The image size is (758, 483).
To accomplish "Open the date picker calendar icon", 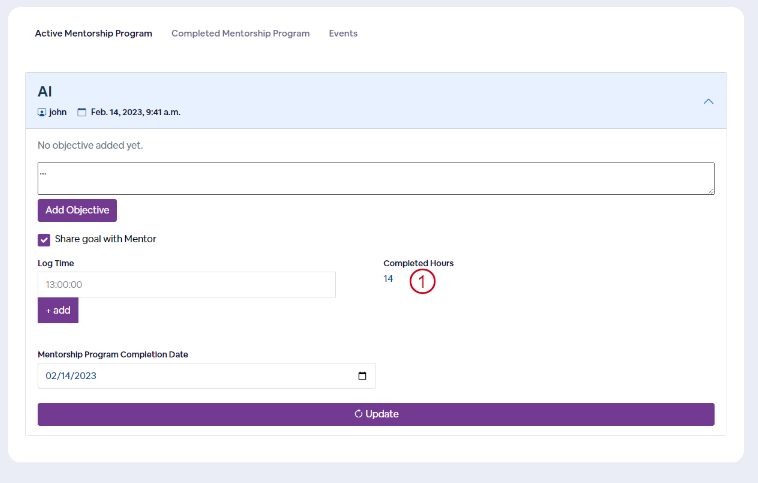I will click(362, 376).
